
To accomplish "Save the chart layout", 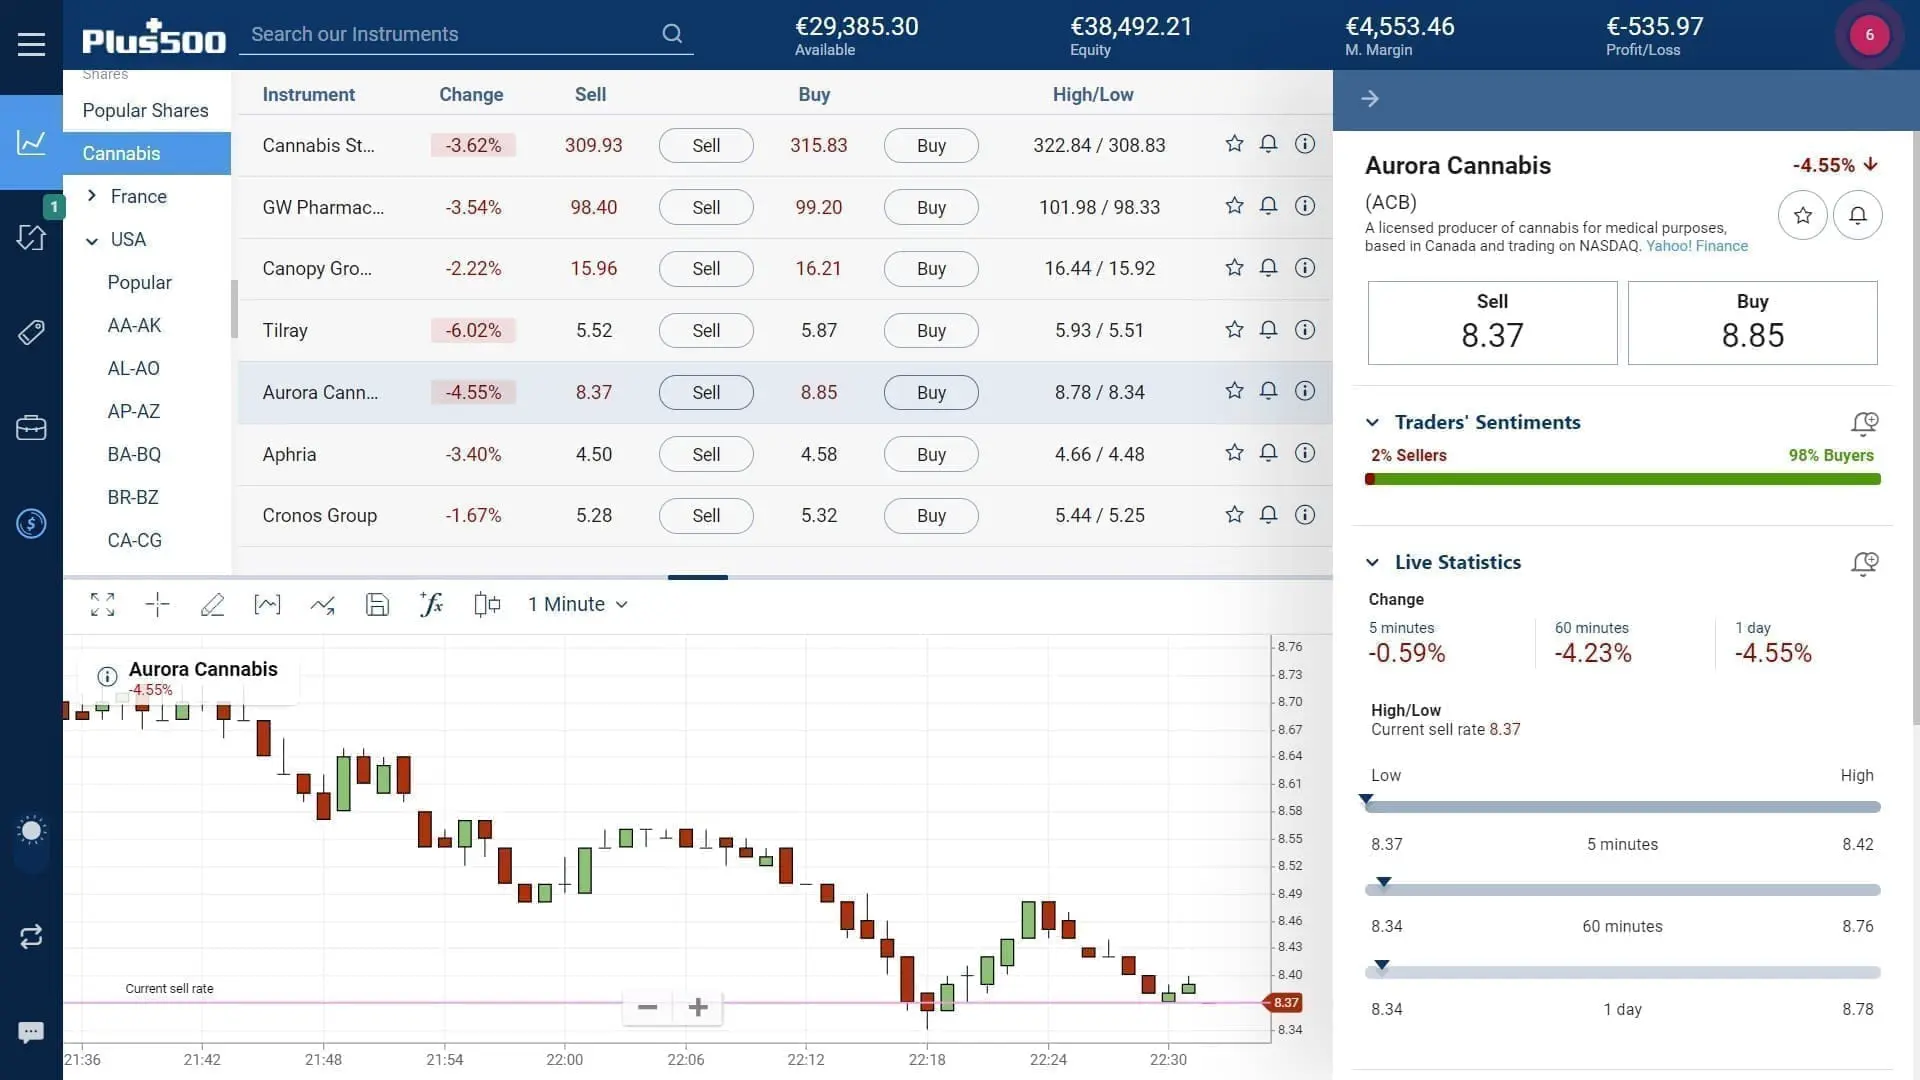I will (377, 604).
